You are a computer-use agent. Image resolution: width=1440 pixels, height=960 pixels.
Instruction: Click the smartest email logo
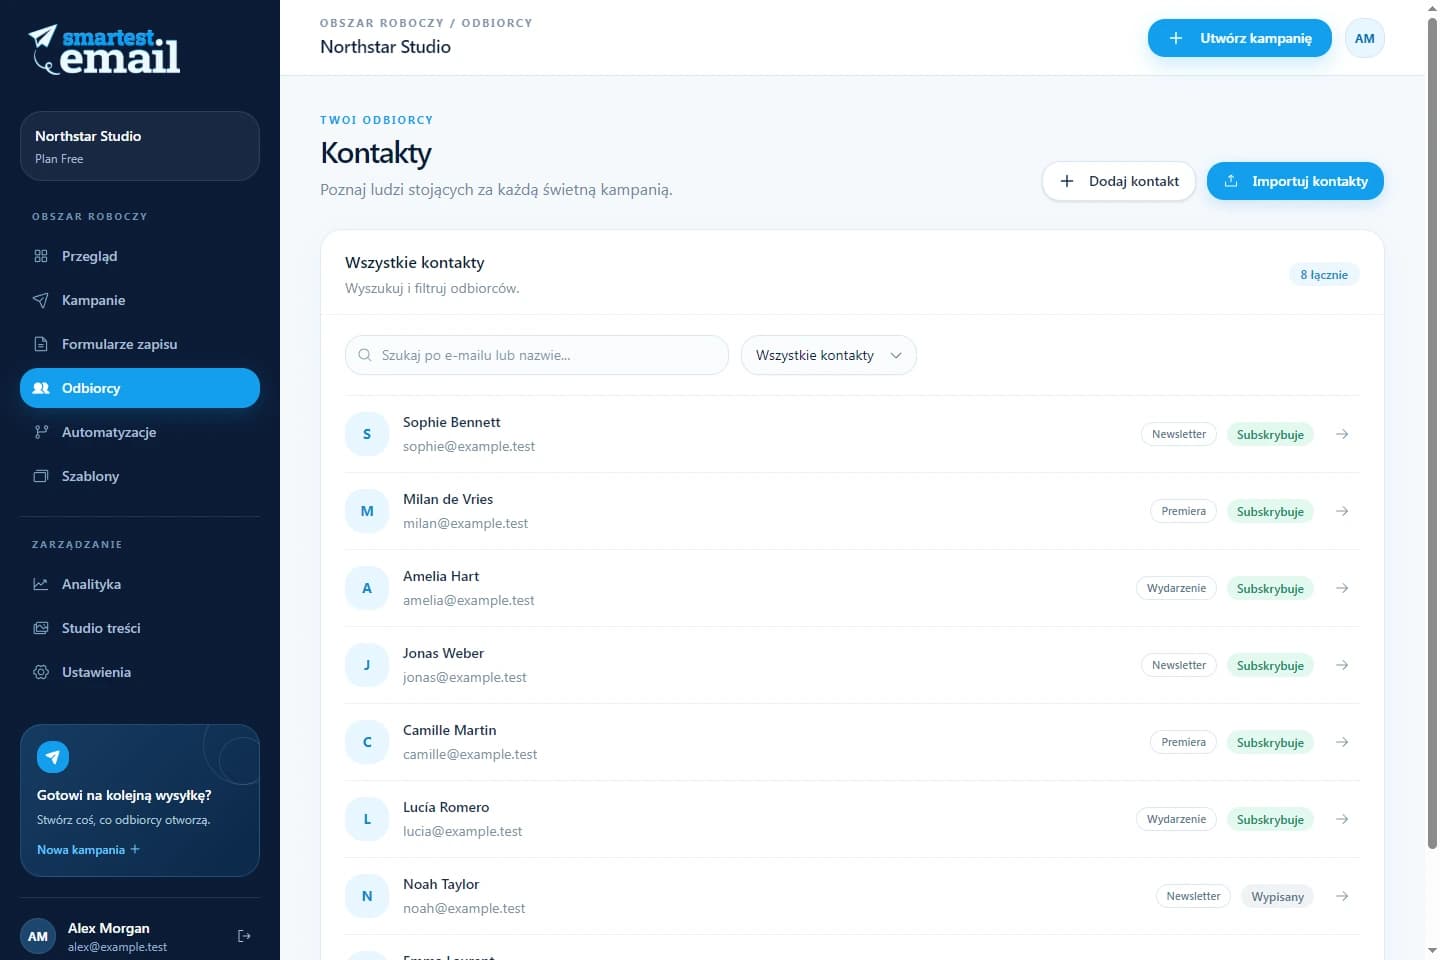104,50
